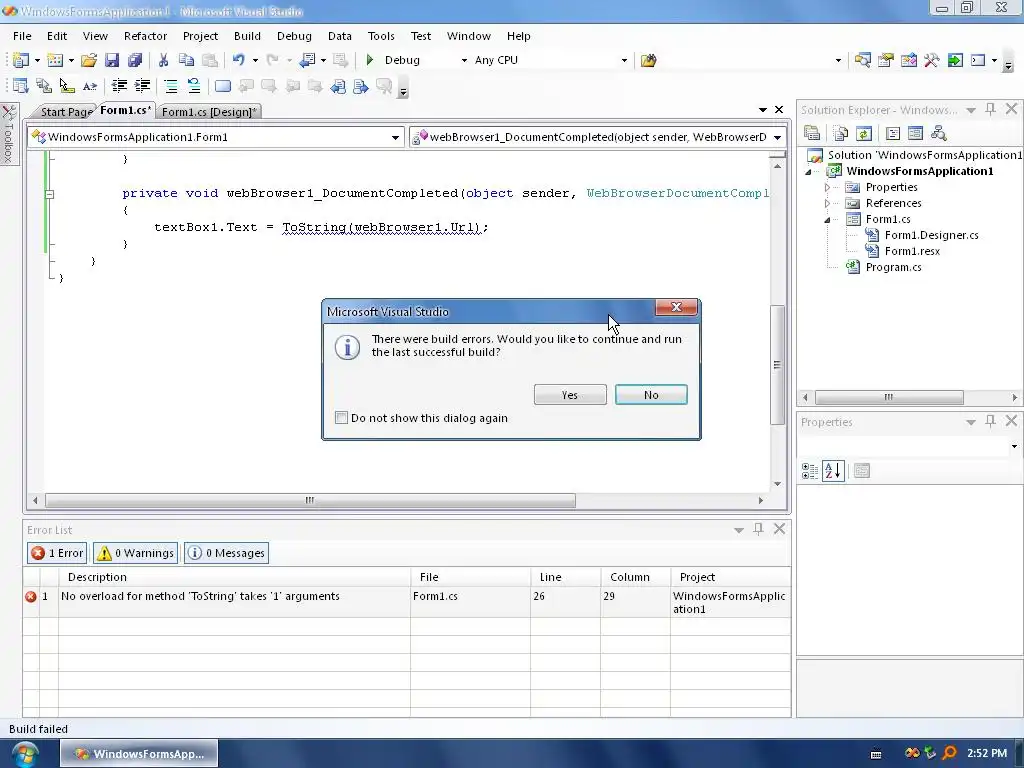Open Solution Explorer from toolbar icon
Screen dimensions: 1024x768
(863, 60)
